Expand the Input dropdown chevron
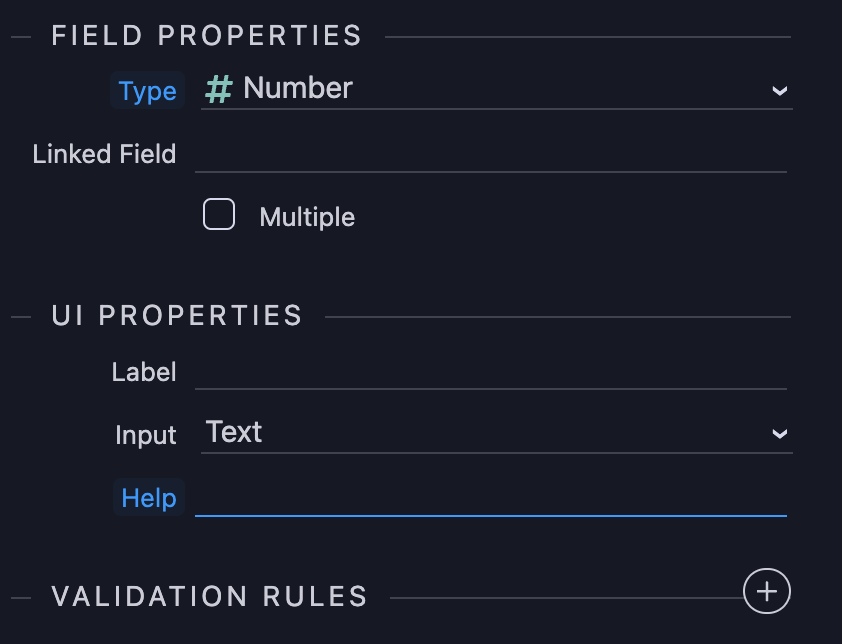This screenshot has width=842, height=644. pyautogui.click(x=779, y=434)
